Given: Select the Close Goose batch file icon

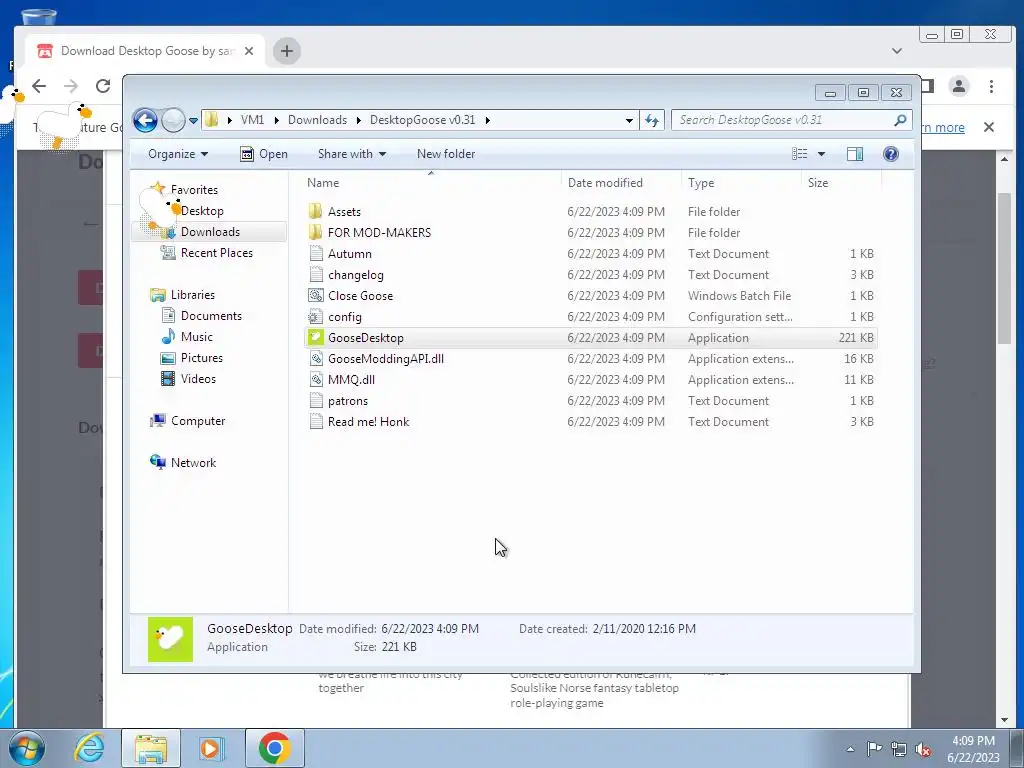Looking at the screenshot, I should point(316,295).
